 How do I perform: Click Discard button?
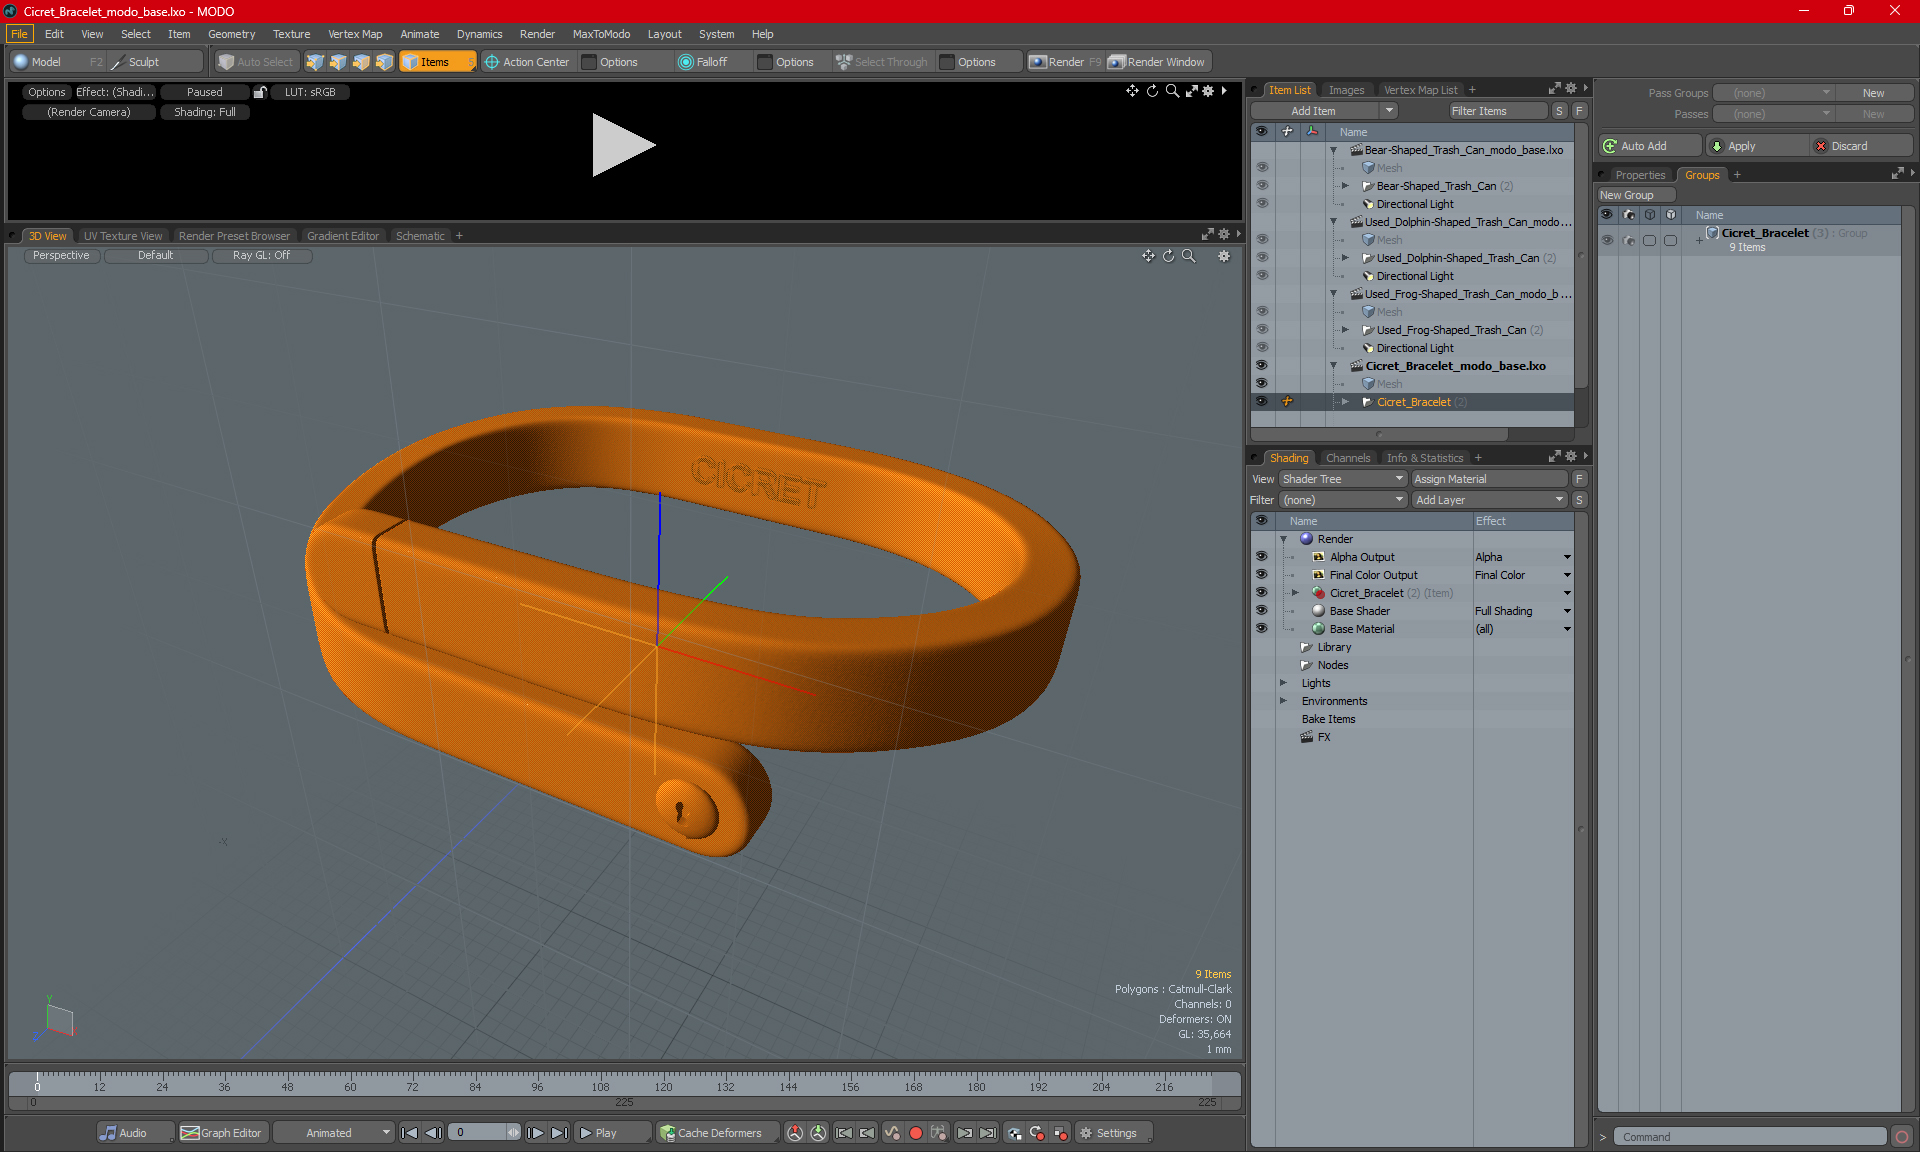[x=1862, y=146]
